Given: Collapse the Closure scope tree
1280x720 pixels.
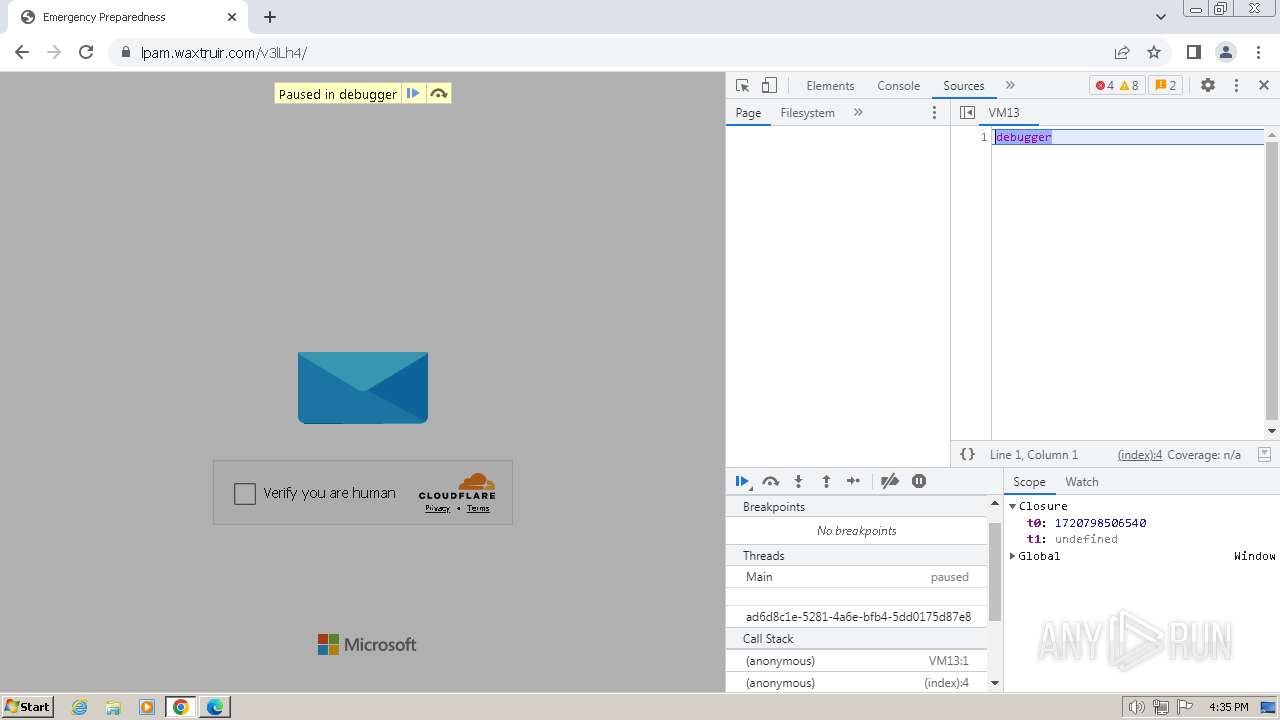Looking at the screenshot, I should click(x=1012, y=507).
